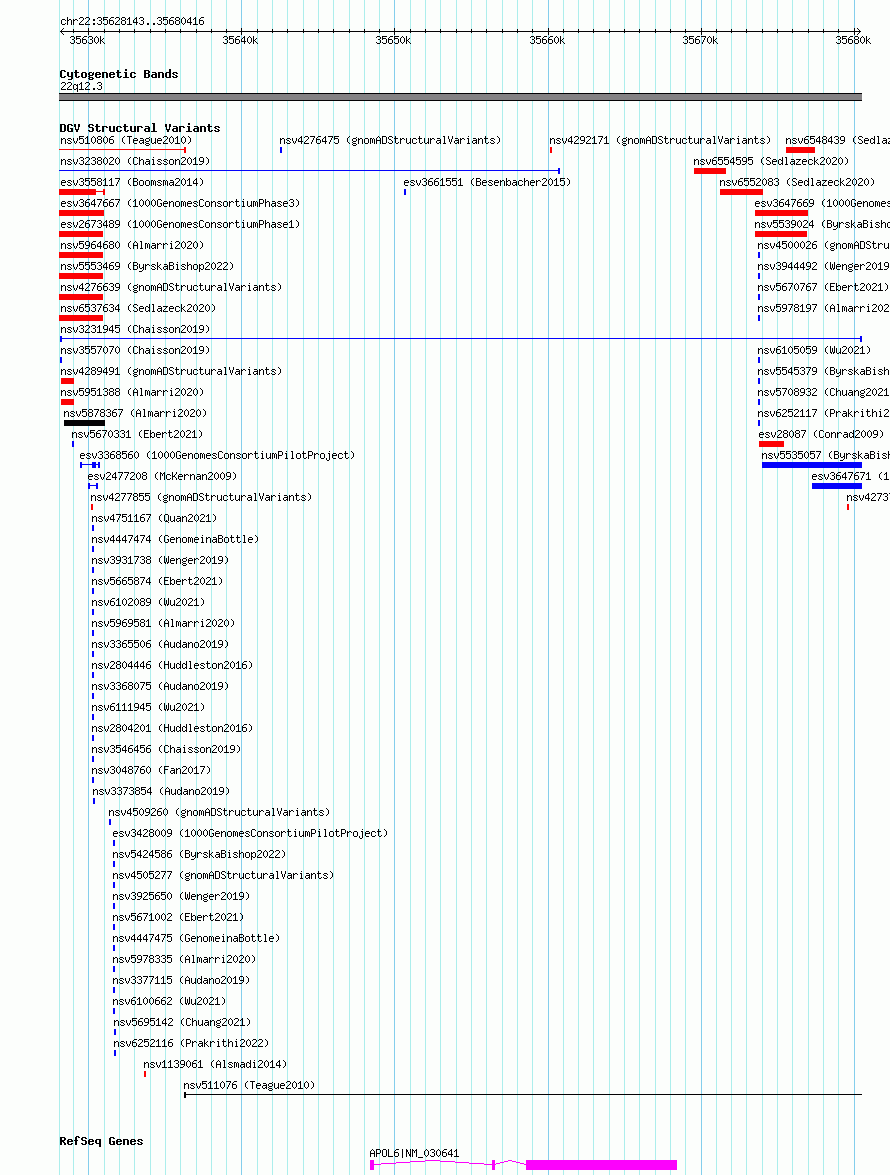The width and height of the screenshot is (890, 1175).
Task: Click esv2477208 (McKernan2009) label
Action: (162, 476)
